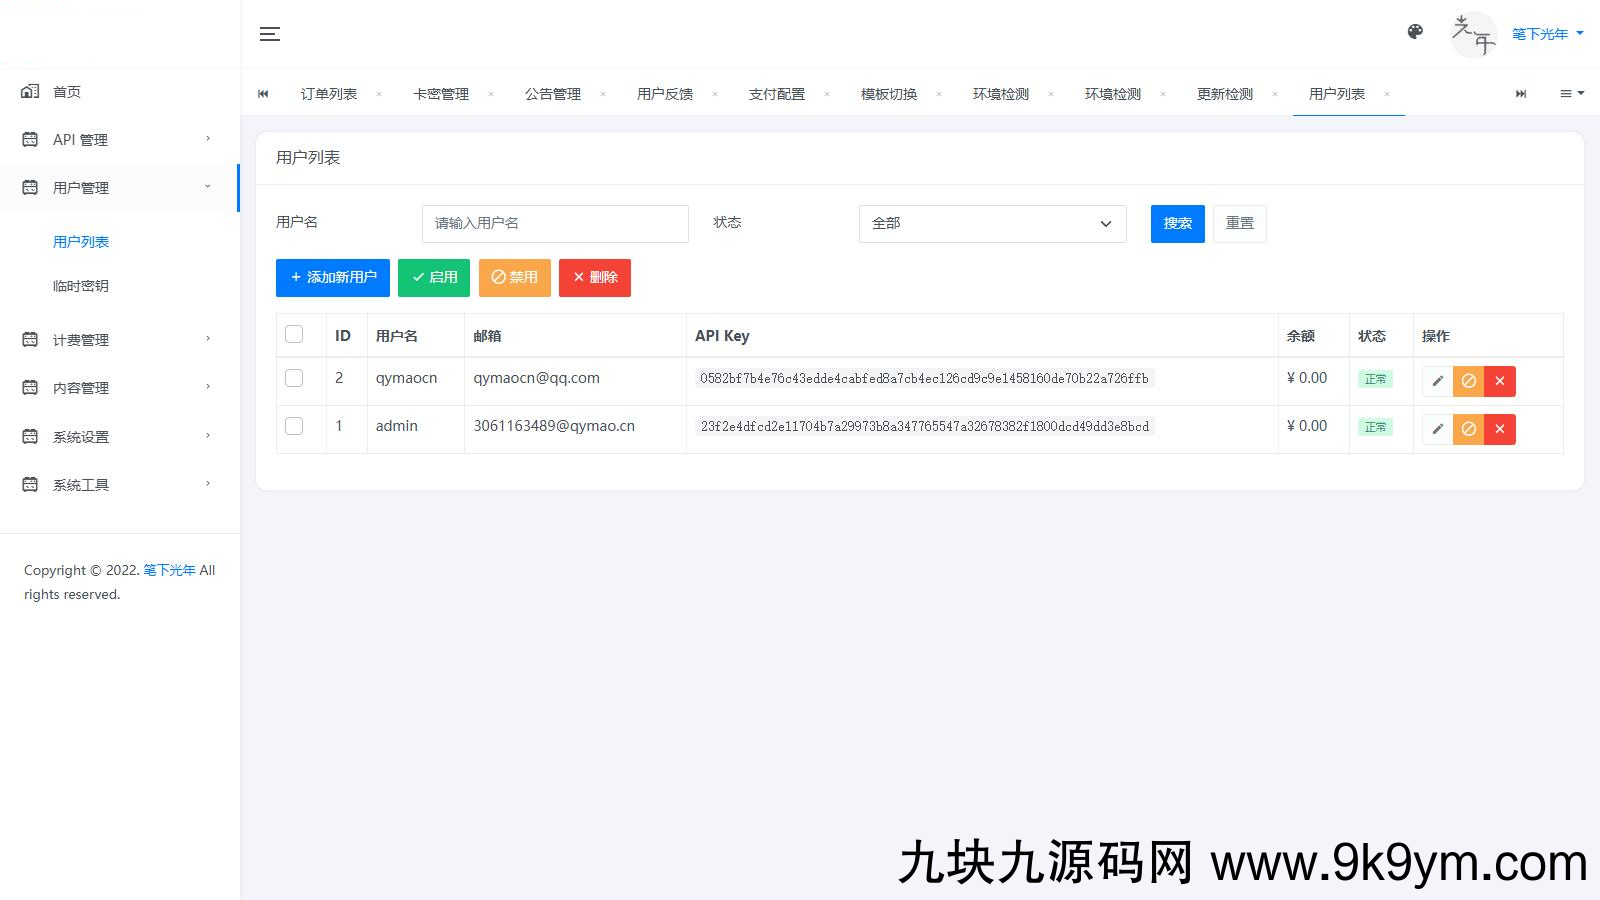The width and height of the screenshot is (1600, 900).
Task: Close the 订单列表 tab with its x icon
Action: [379, 94]
